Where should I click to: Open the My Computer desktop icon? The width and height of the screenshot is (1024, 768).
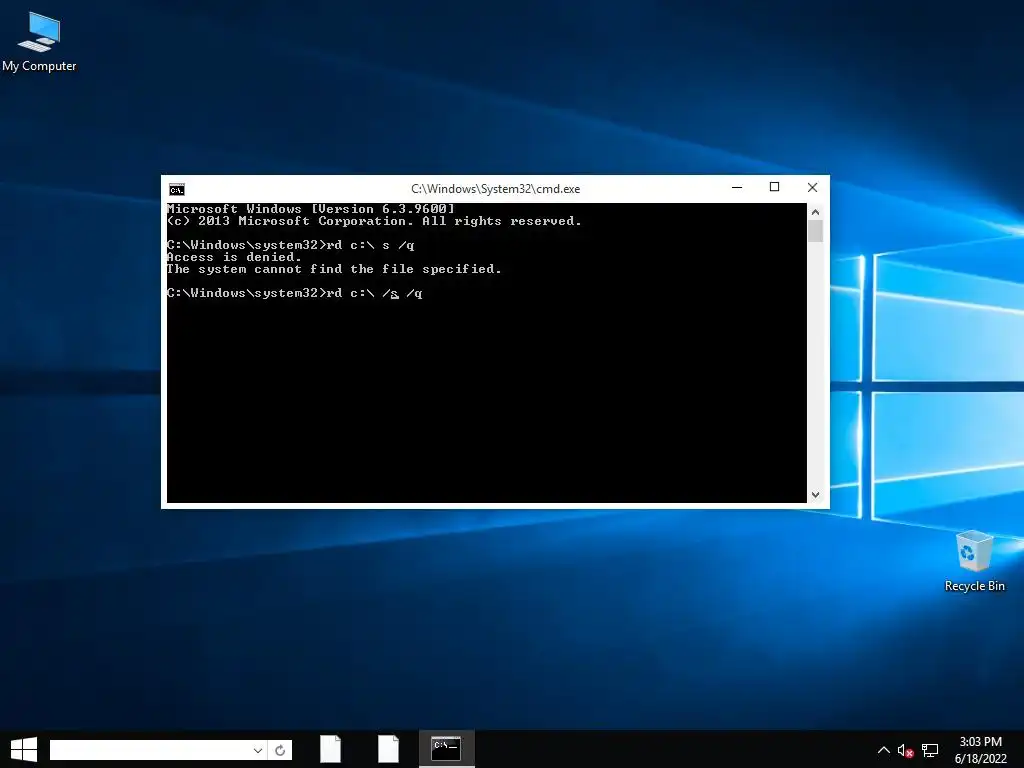pyautogui.click(x=39, y=42)
